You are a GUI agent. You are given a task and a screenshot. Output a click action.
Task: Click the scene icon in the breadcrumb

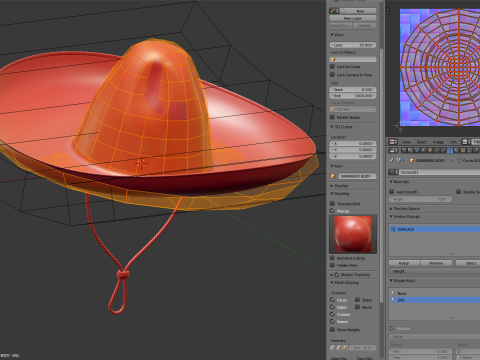coord(399,160)
